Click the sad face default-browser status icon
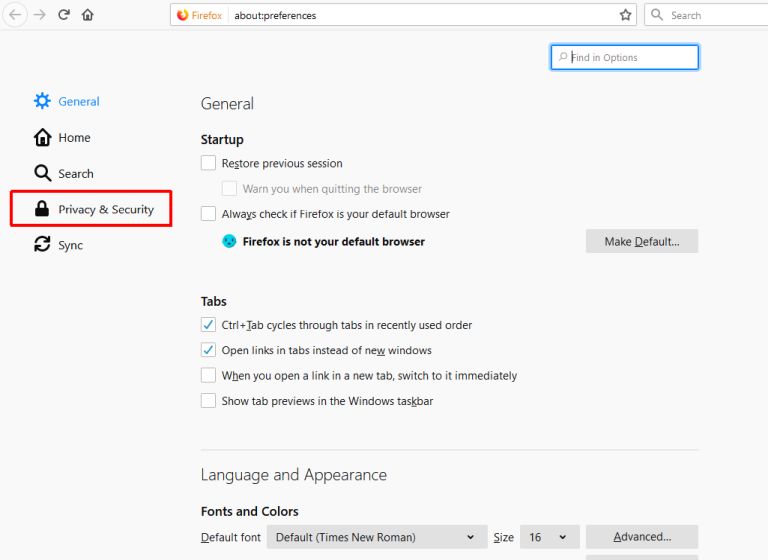The height and width of the screenshot is (560, 768). pyautogui.click(x=229, y=241)
